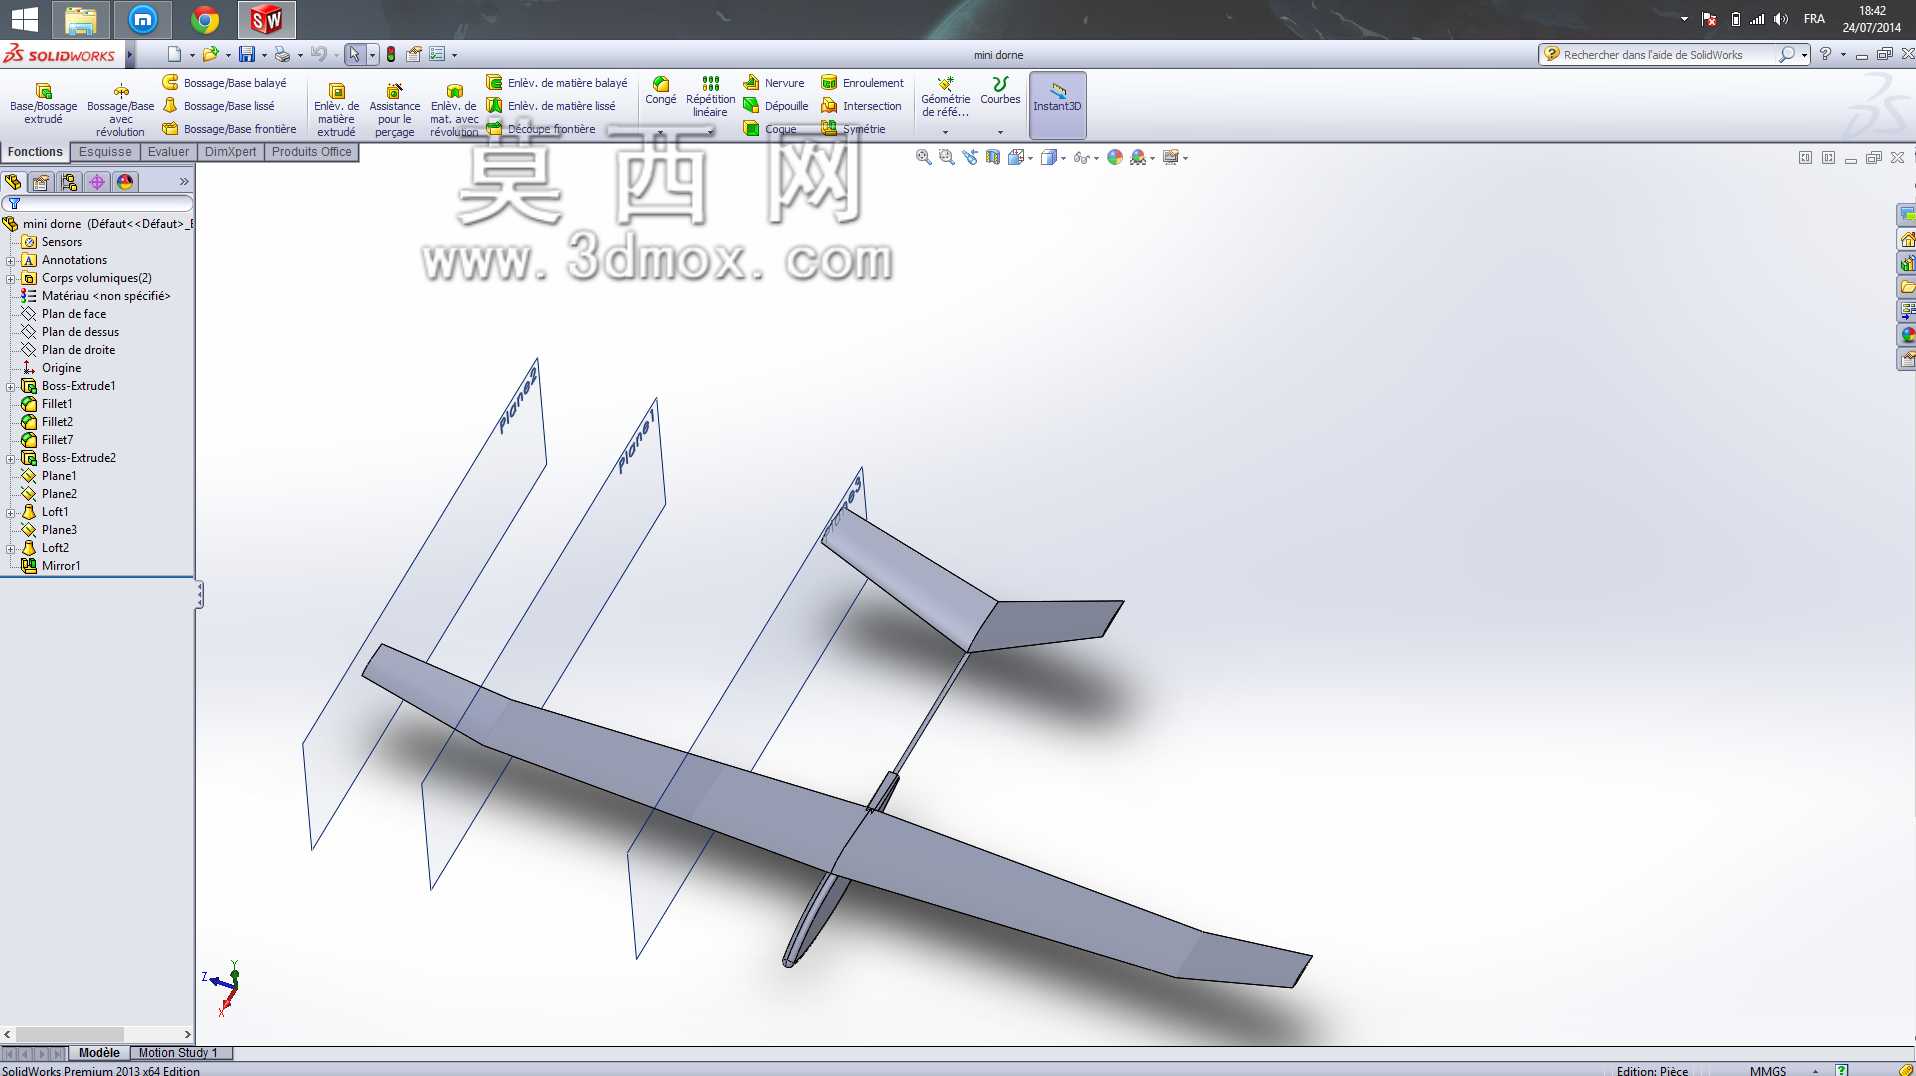Screen dimensions: 1916x1076
Task: Click Enlèv. de mat. avec révolution
Action: pos(454,111)
